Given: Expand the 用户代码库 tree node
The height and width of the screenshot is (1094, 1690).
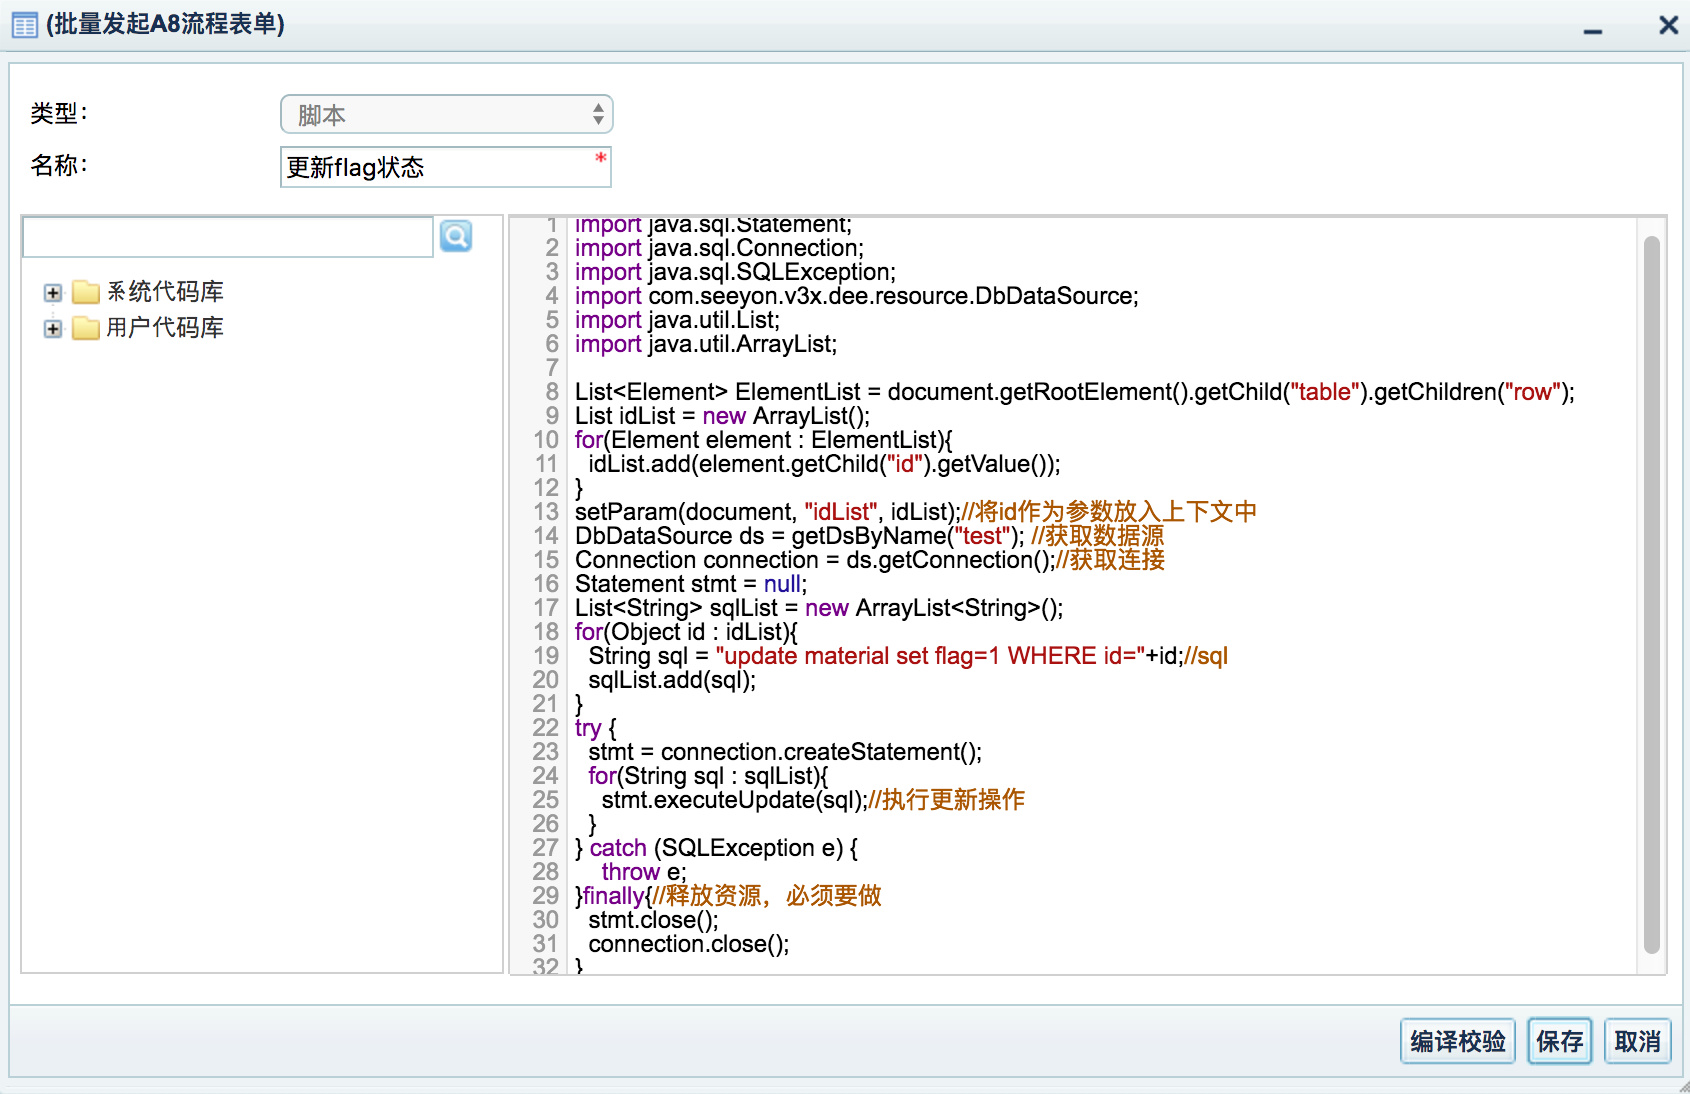Looking at the screenshot, I should pyautogui.click(x=53, y=329).
